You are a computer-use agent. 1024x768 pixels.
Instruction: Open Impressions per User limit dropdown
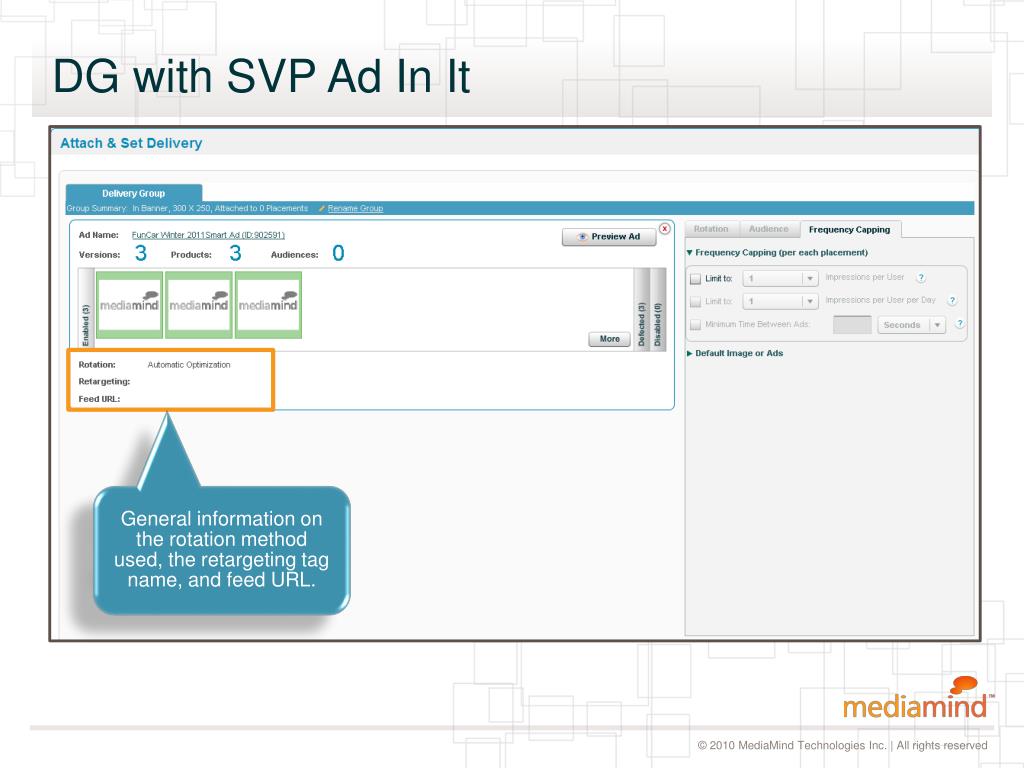pyautogui.click(x=780, y=279)
